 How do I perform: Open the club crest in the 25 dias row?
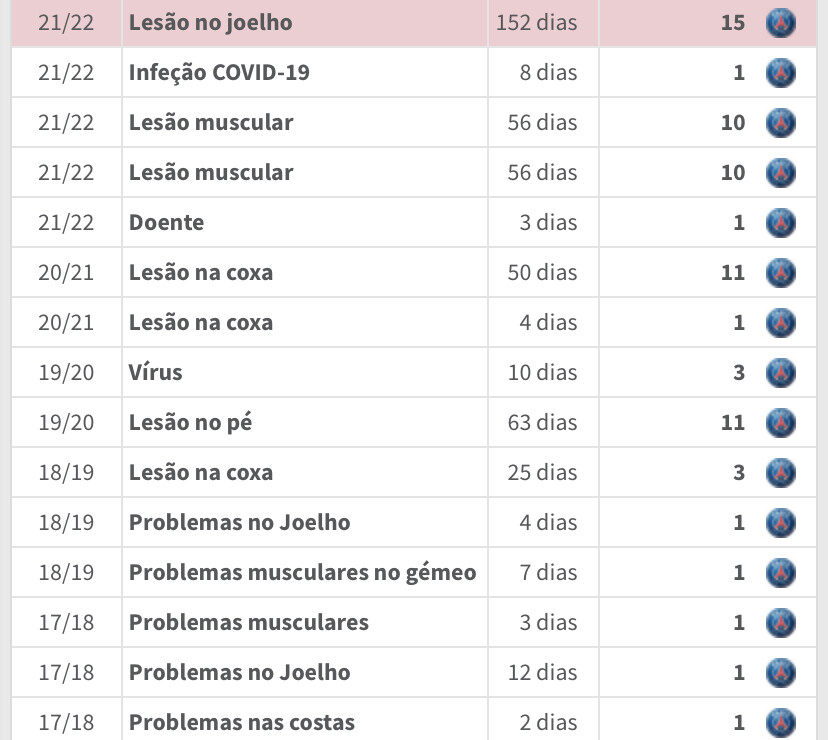[780, 472]
